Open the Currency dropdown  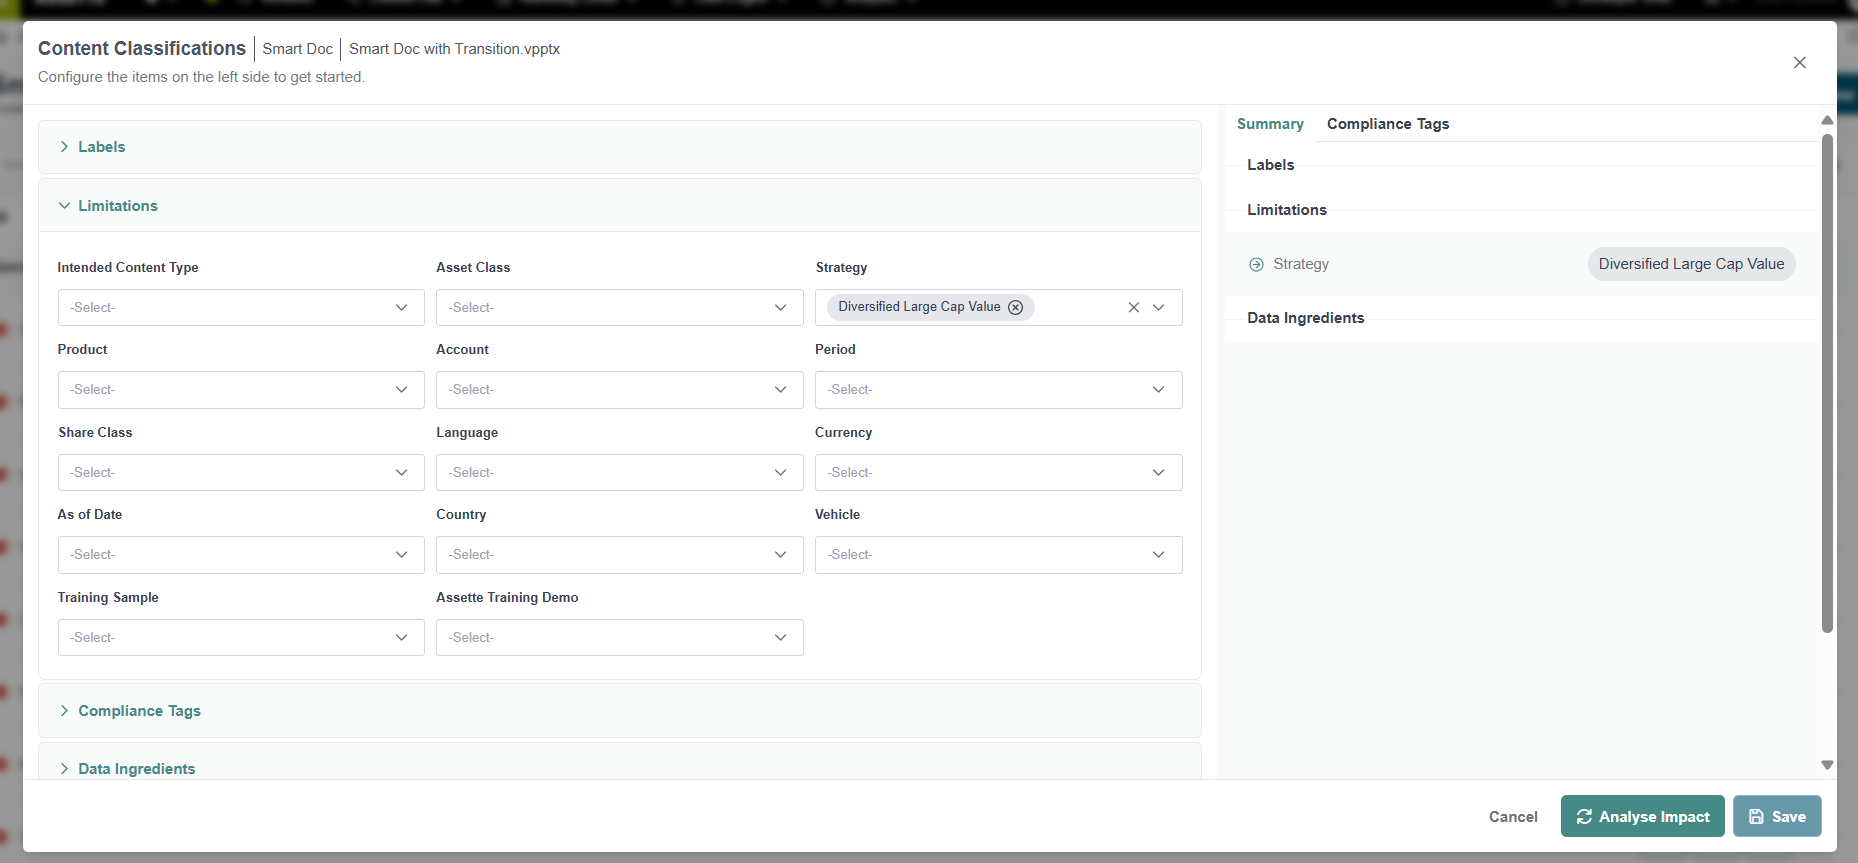click(999, 472)
